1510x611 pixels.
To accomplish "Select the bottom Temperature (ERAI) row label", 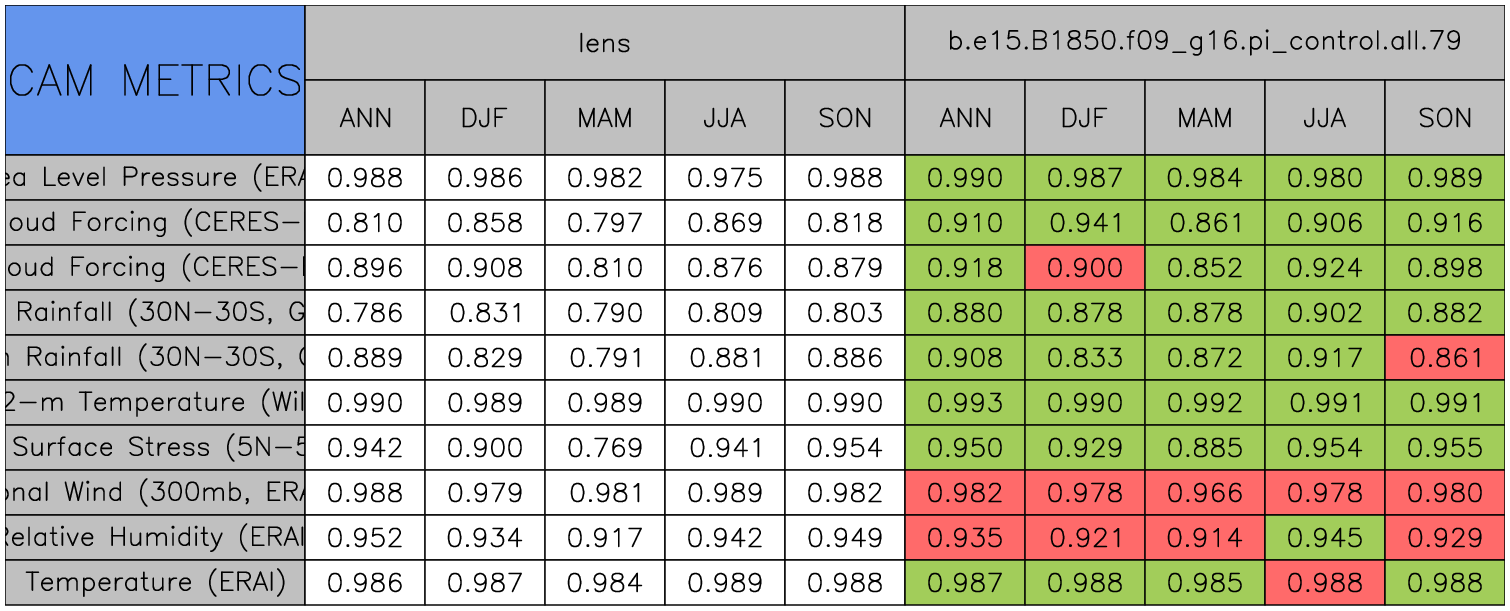I will (155, 582).
